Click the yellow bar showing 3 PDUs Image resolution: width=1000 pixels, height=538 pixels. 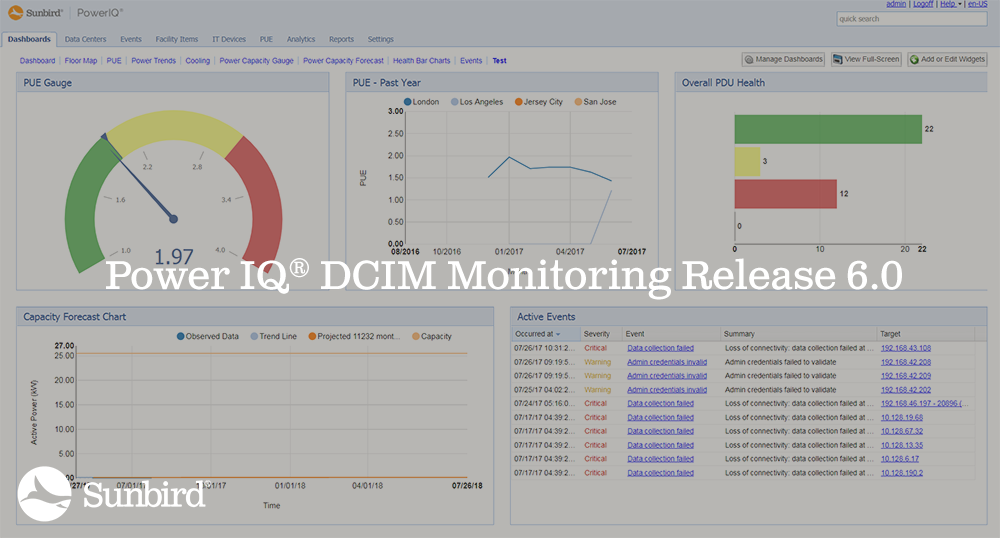click(x=747, y=162)
